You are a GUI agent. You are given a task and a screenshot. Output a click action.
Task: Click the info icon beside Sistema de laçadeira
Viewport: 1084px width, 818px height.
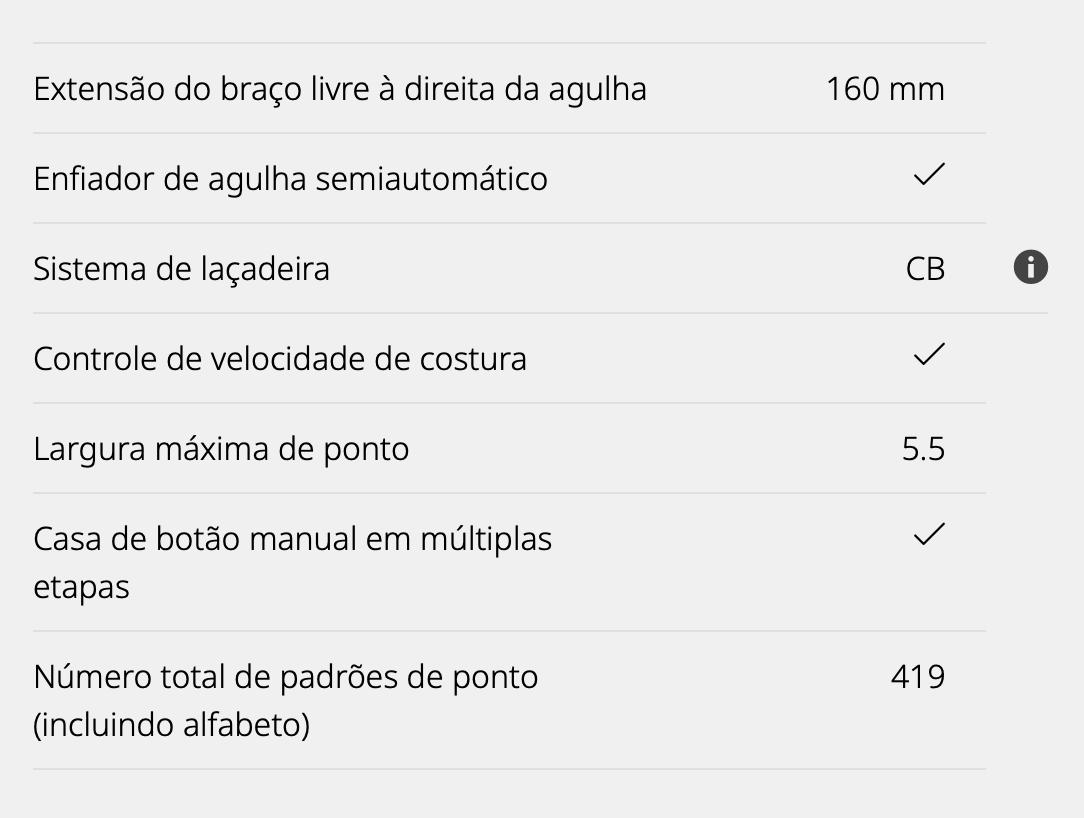point(1031,267)
